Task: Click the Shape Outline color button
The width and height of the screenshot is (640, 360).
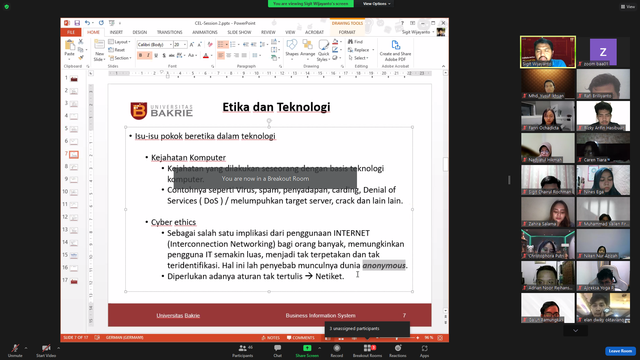Action: 335,50
